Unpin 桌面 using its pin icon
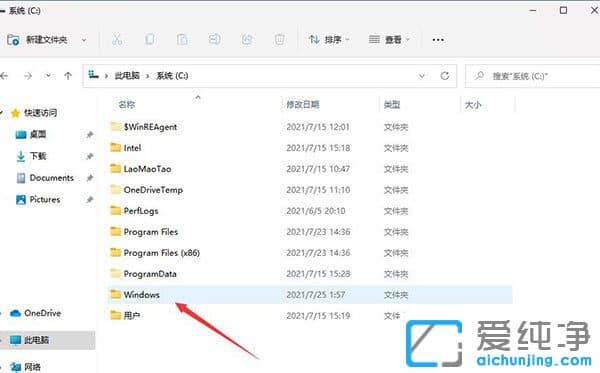This screenshot has height=373, width=600. click(x=90, y=135)
